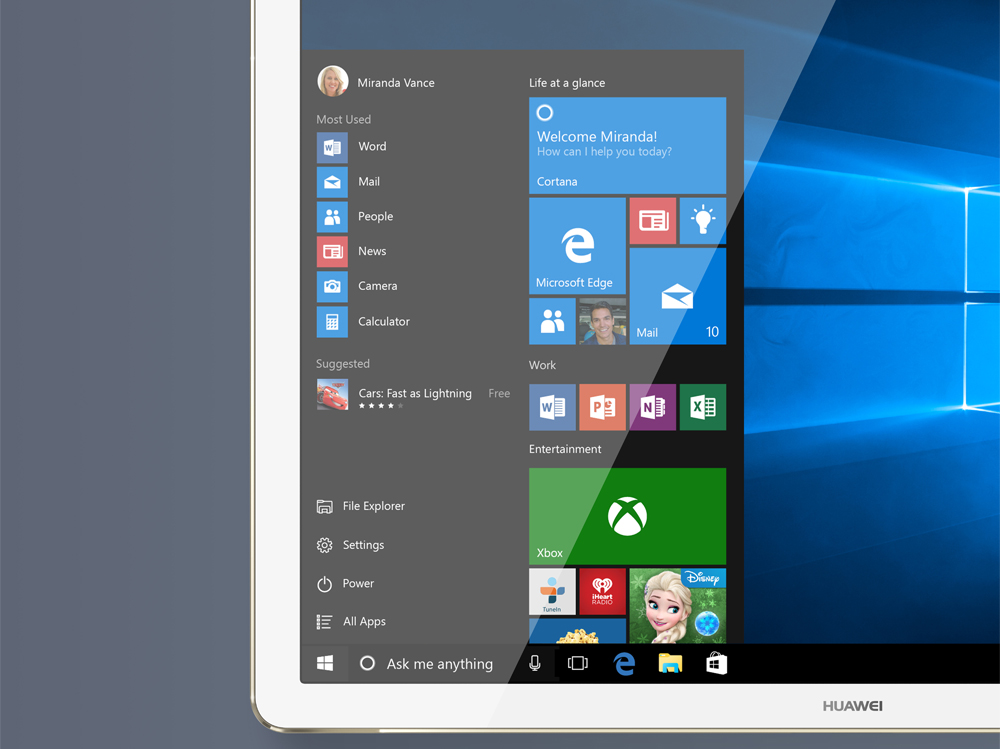Open Settings from the Start menu

click(x=363, y=545)
